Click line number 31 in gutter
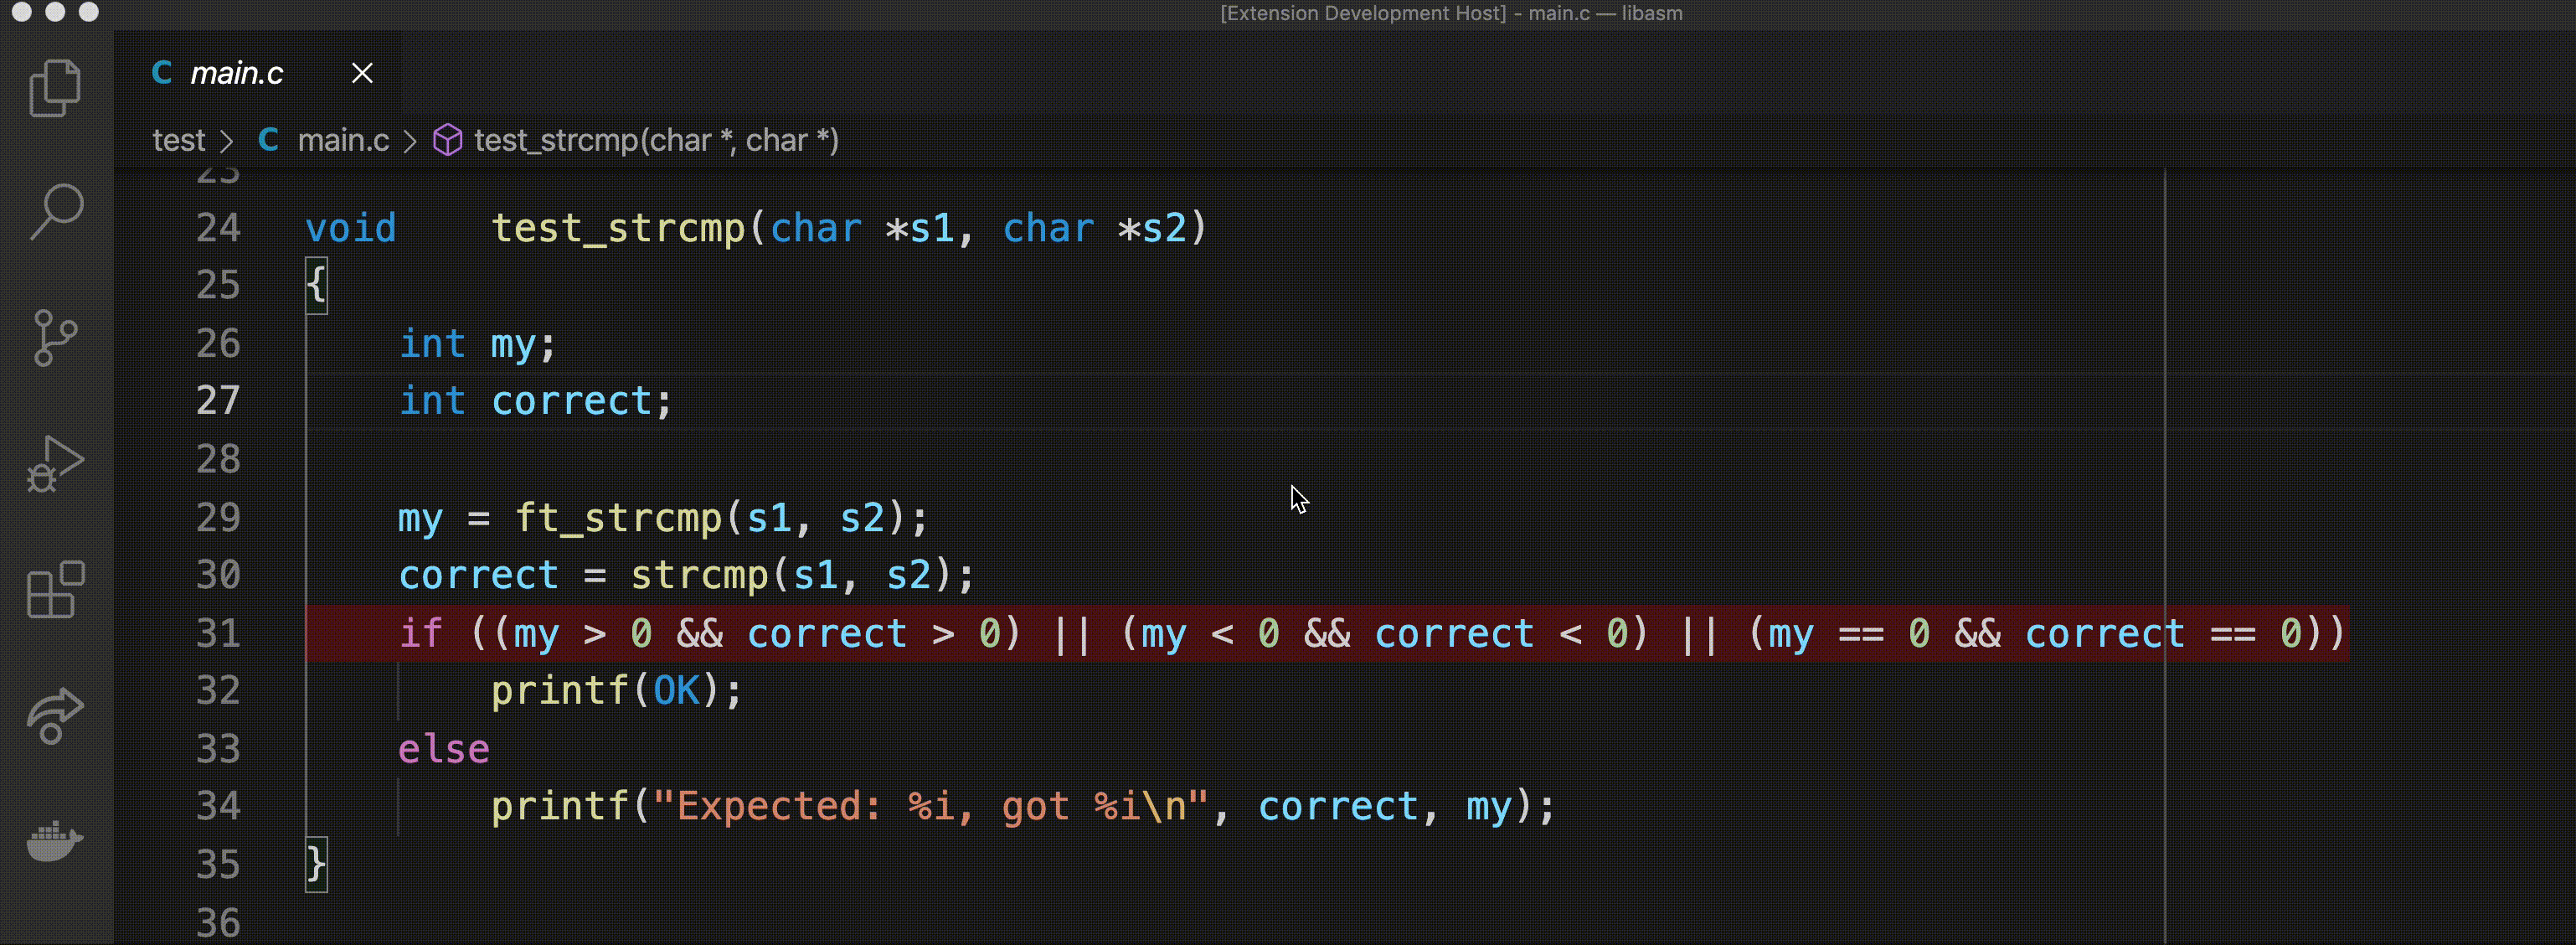The image size is (2576, 945). point(218,633)
